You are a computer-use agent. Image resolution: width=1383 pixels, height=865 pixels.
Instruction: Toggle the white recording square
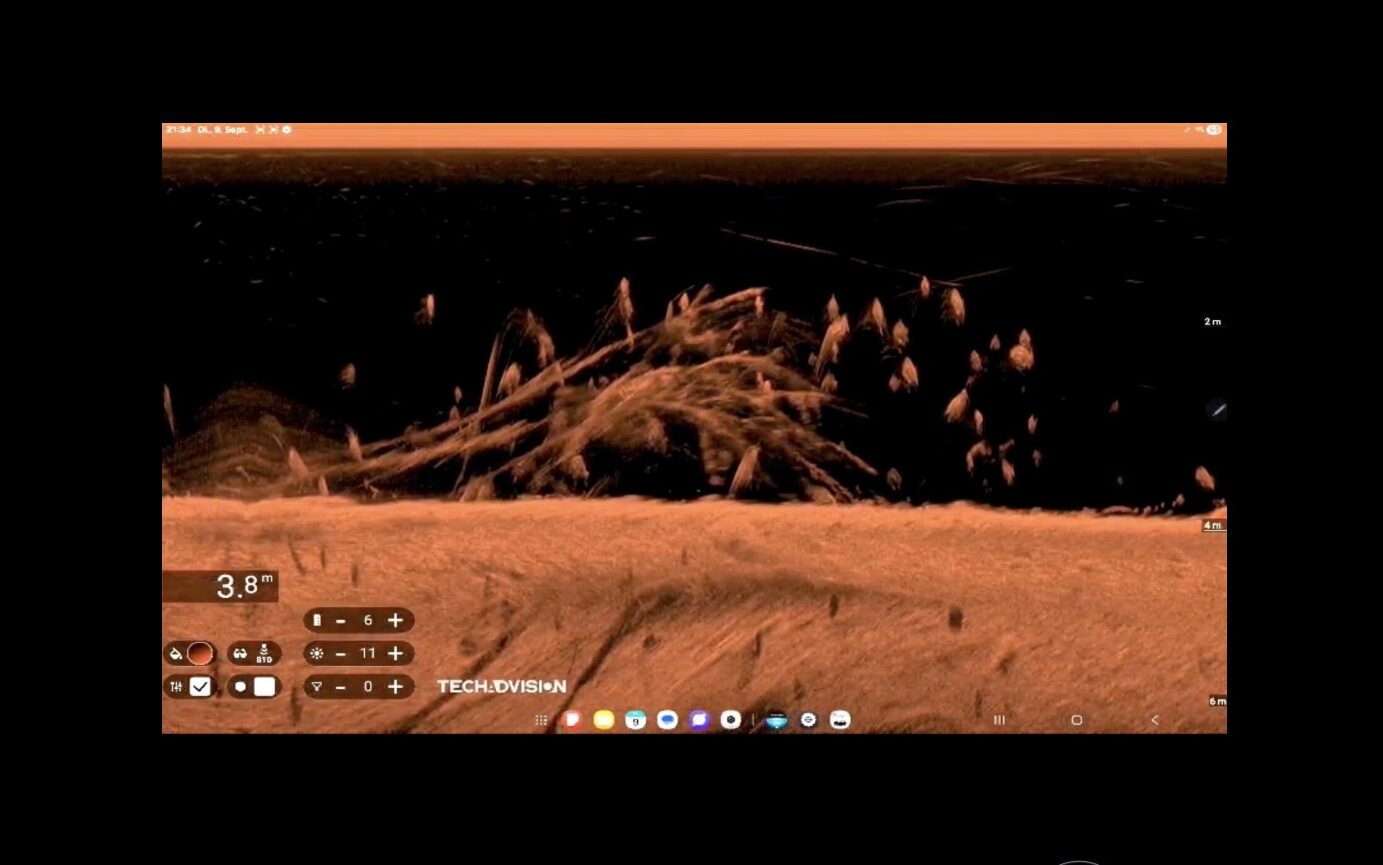pyautogui.click(x=264, y=687)
